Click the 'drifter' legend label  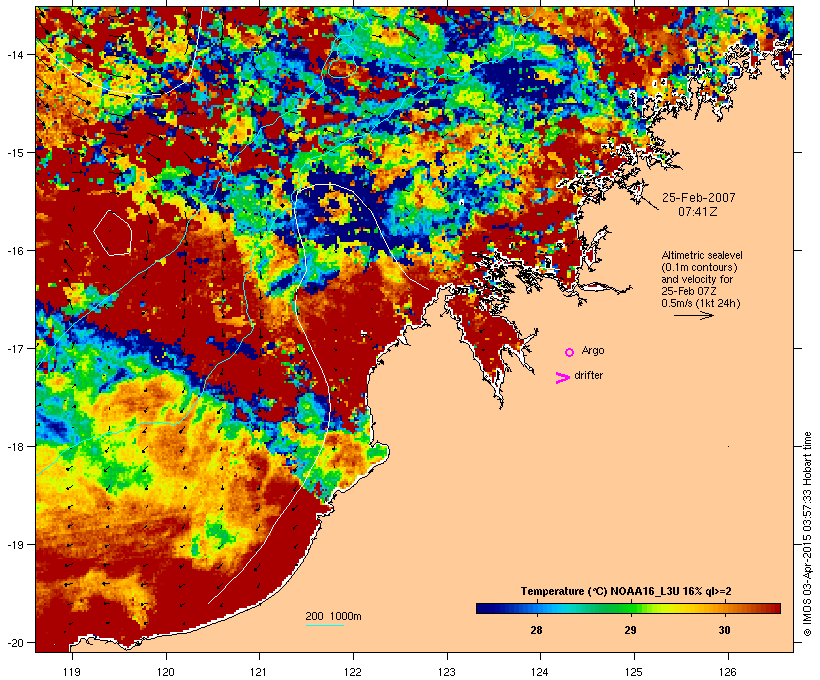click(588, 375)
